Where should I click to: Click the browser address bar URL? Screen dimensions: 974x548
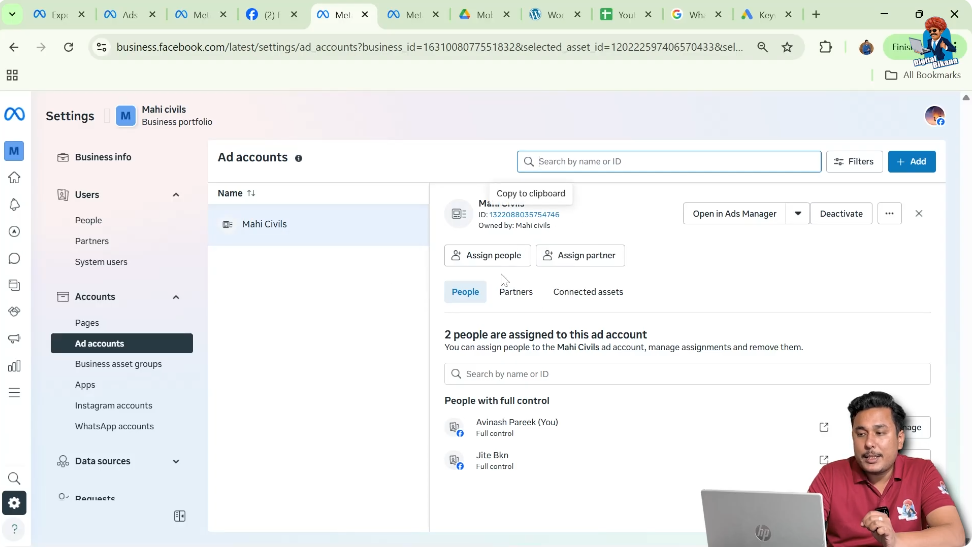click(429, 47)
